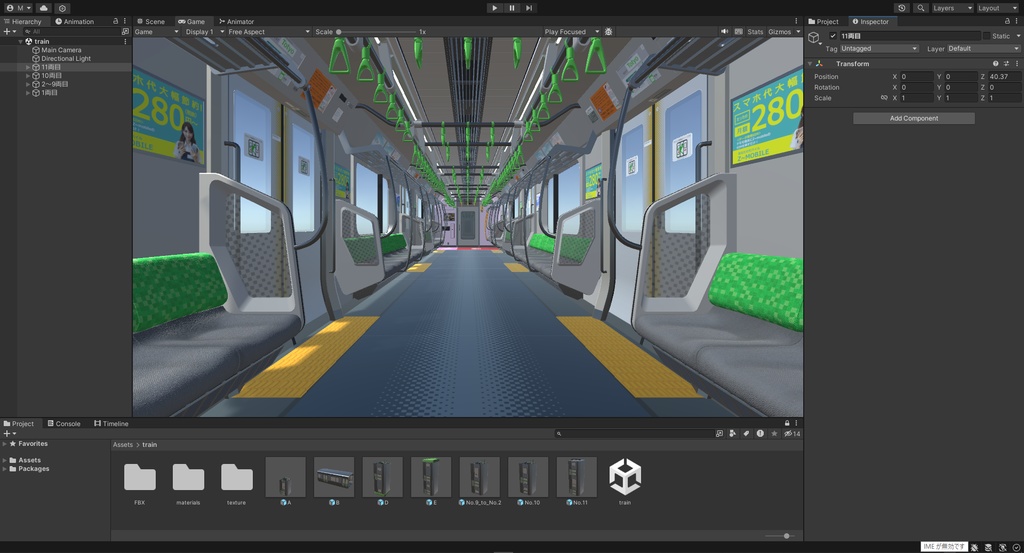Viewport: 1024px width, 553px height.
Task: Toggle Gizmos in Game view
Action: point(780,31)
